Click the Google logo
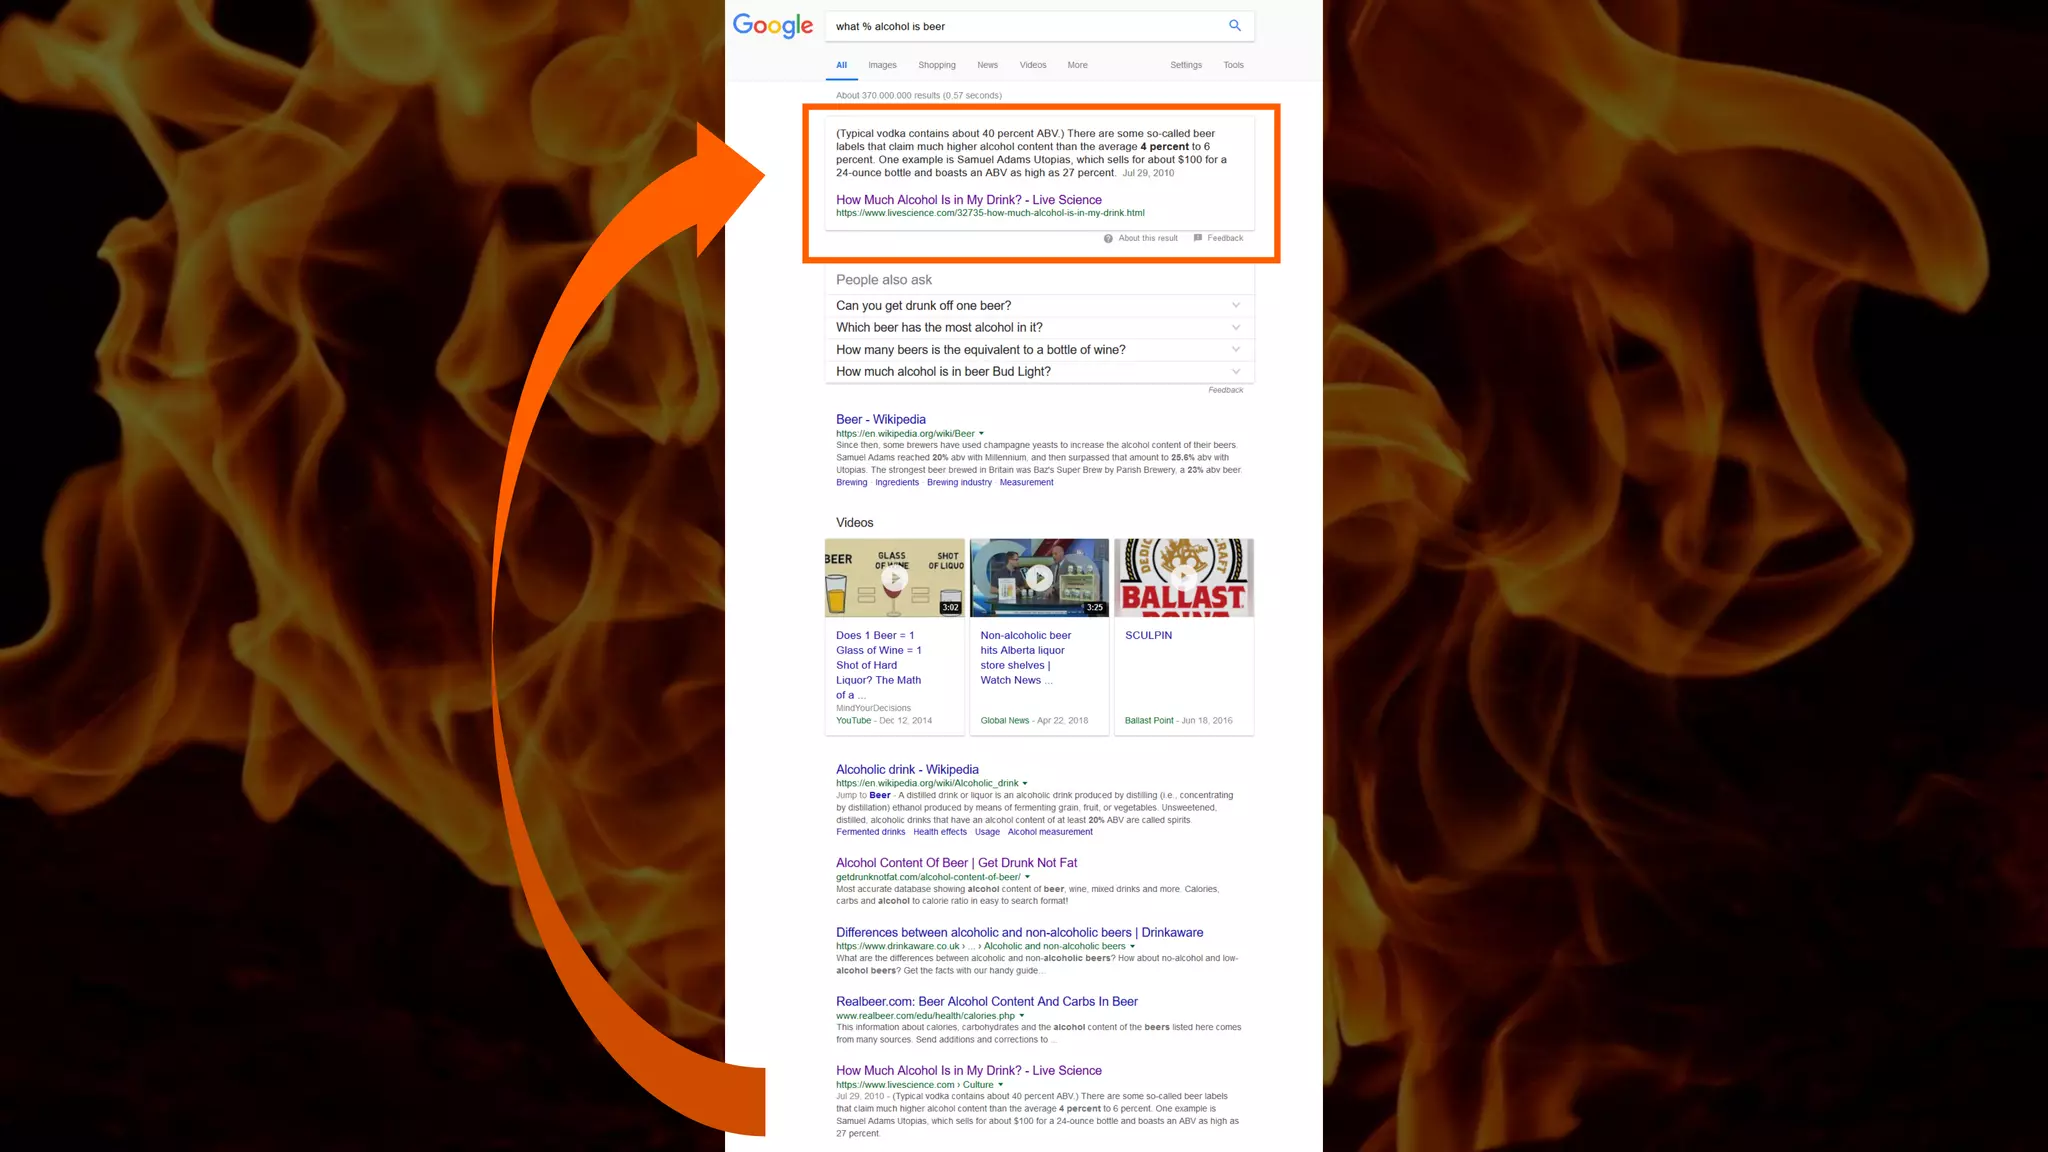2048x1152 pixels. [x=772, y=26]
